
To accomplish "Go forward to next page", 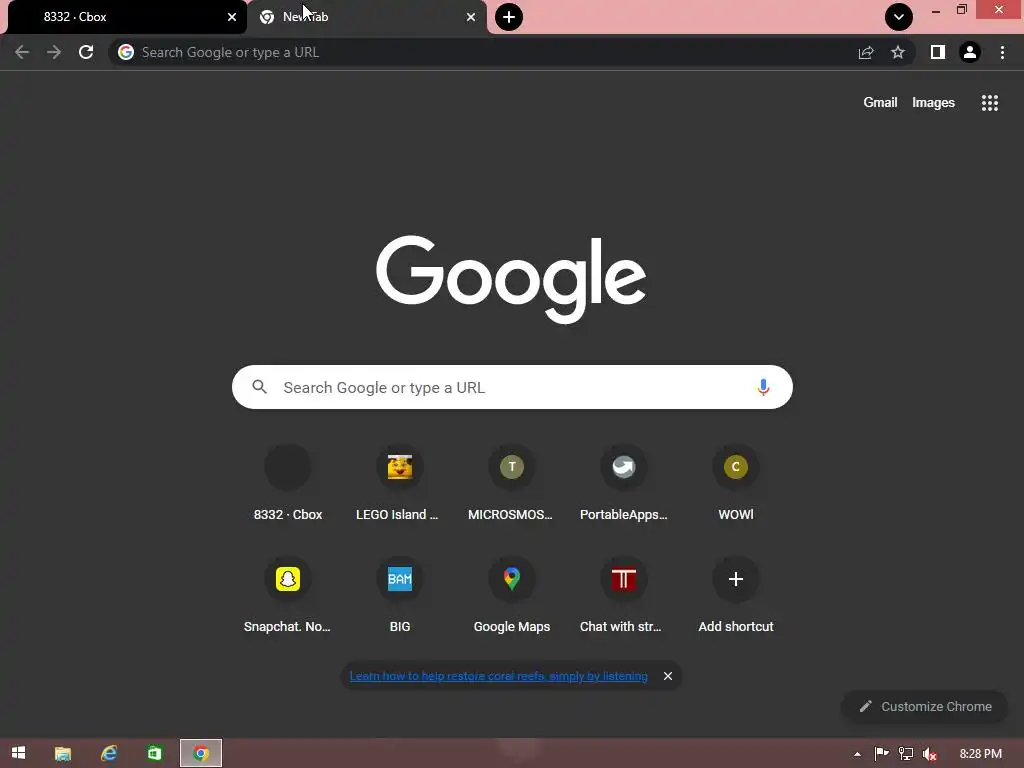I will (54, 52).
